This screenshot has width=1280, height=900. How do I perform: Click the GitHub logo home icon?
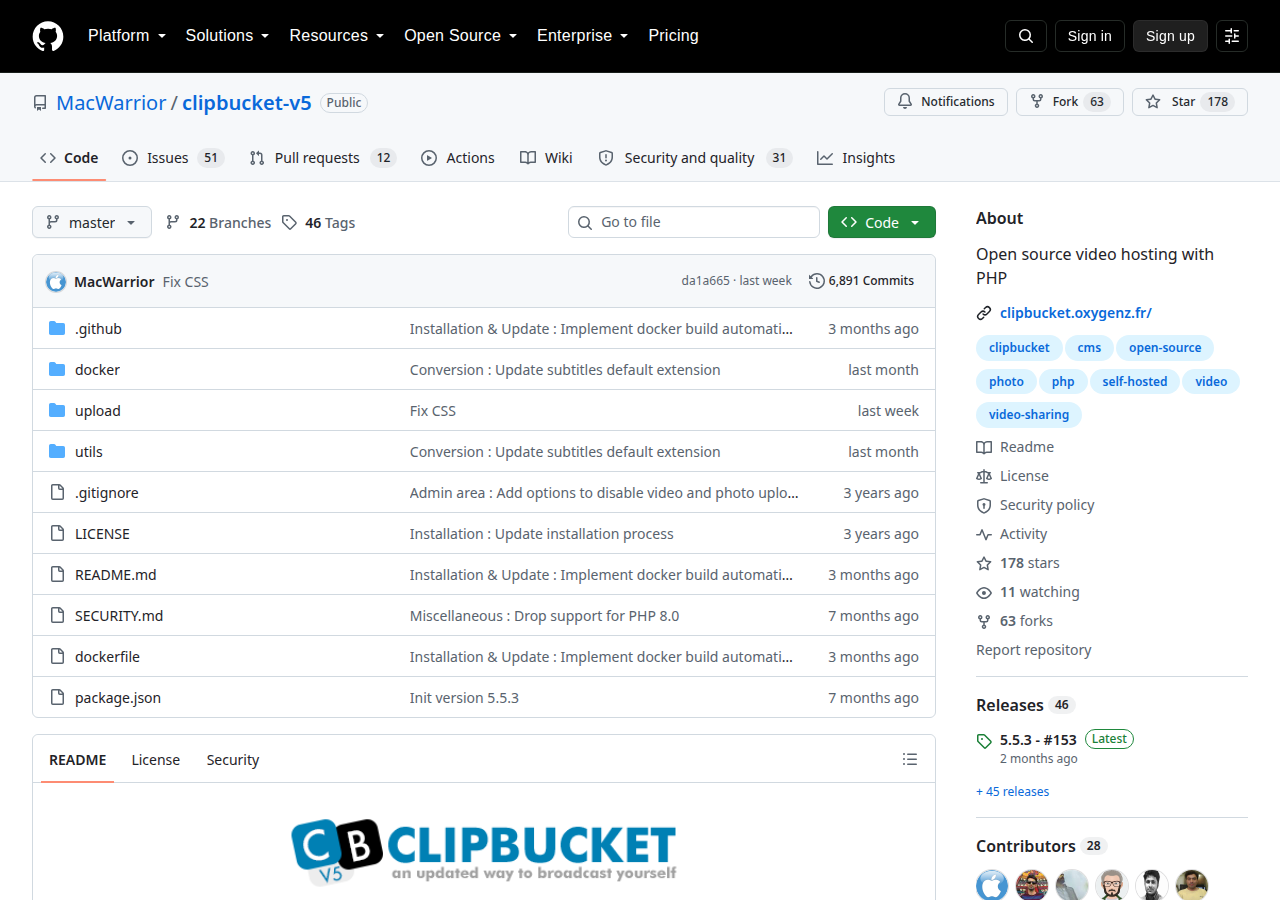48,36
